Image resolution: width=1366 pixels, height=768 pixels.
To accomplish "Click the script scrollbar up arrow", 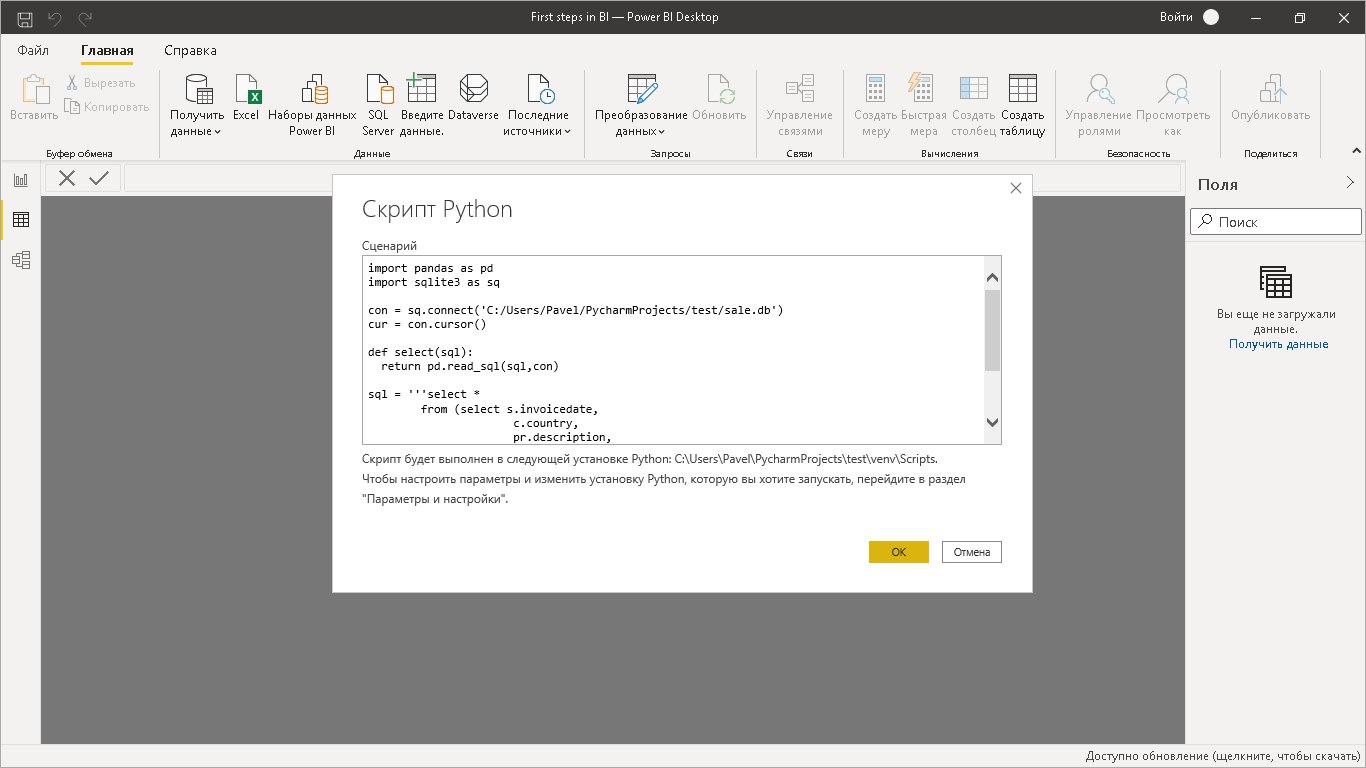I will click(992, 278).
